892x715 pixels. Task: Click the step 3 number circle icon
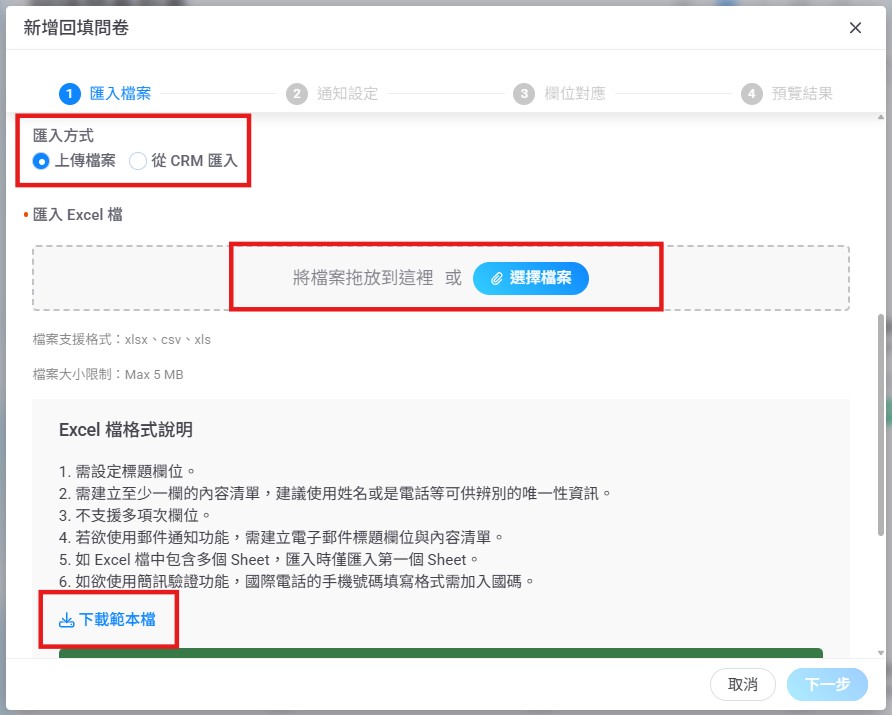pos(524,94)
